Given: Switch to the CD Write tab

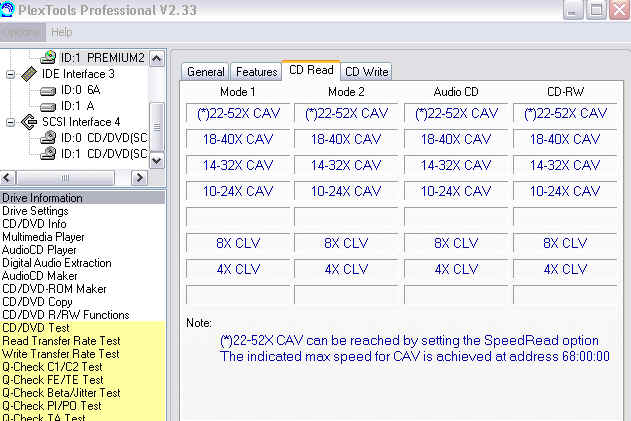Looking at the screenshot, I should pyautogui.click(x=367, y=72).
